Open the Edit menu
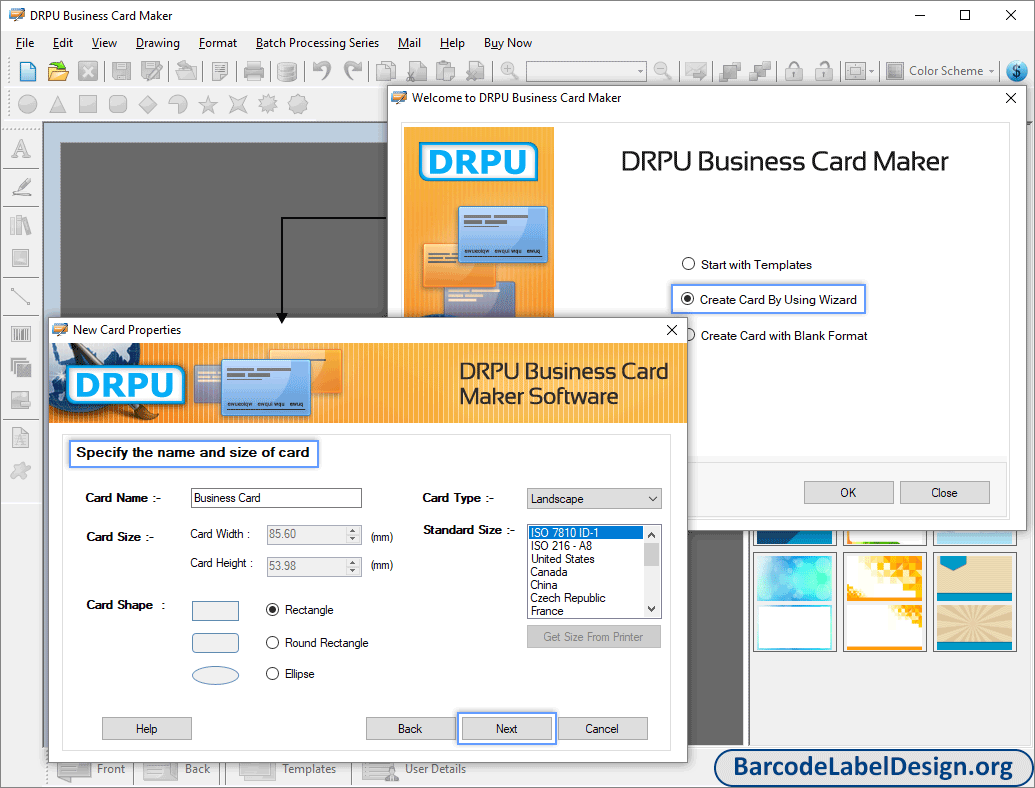This screenshot has height=788, width=1035. click(x=63, y=43)
